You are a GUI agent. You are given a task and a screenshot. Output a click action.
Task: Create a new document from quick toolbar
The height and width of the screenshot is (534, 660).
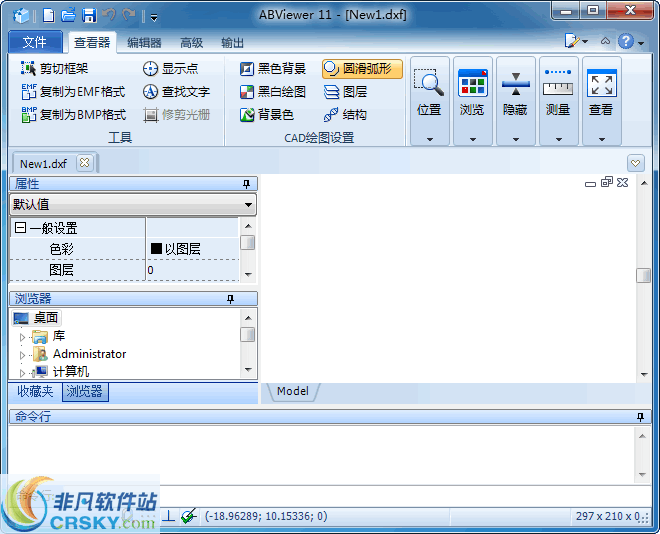[x=49, y=16]
